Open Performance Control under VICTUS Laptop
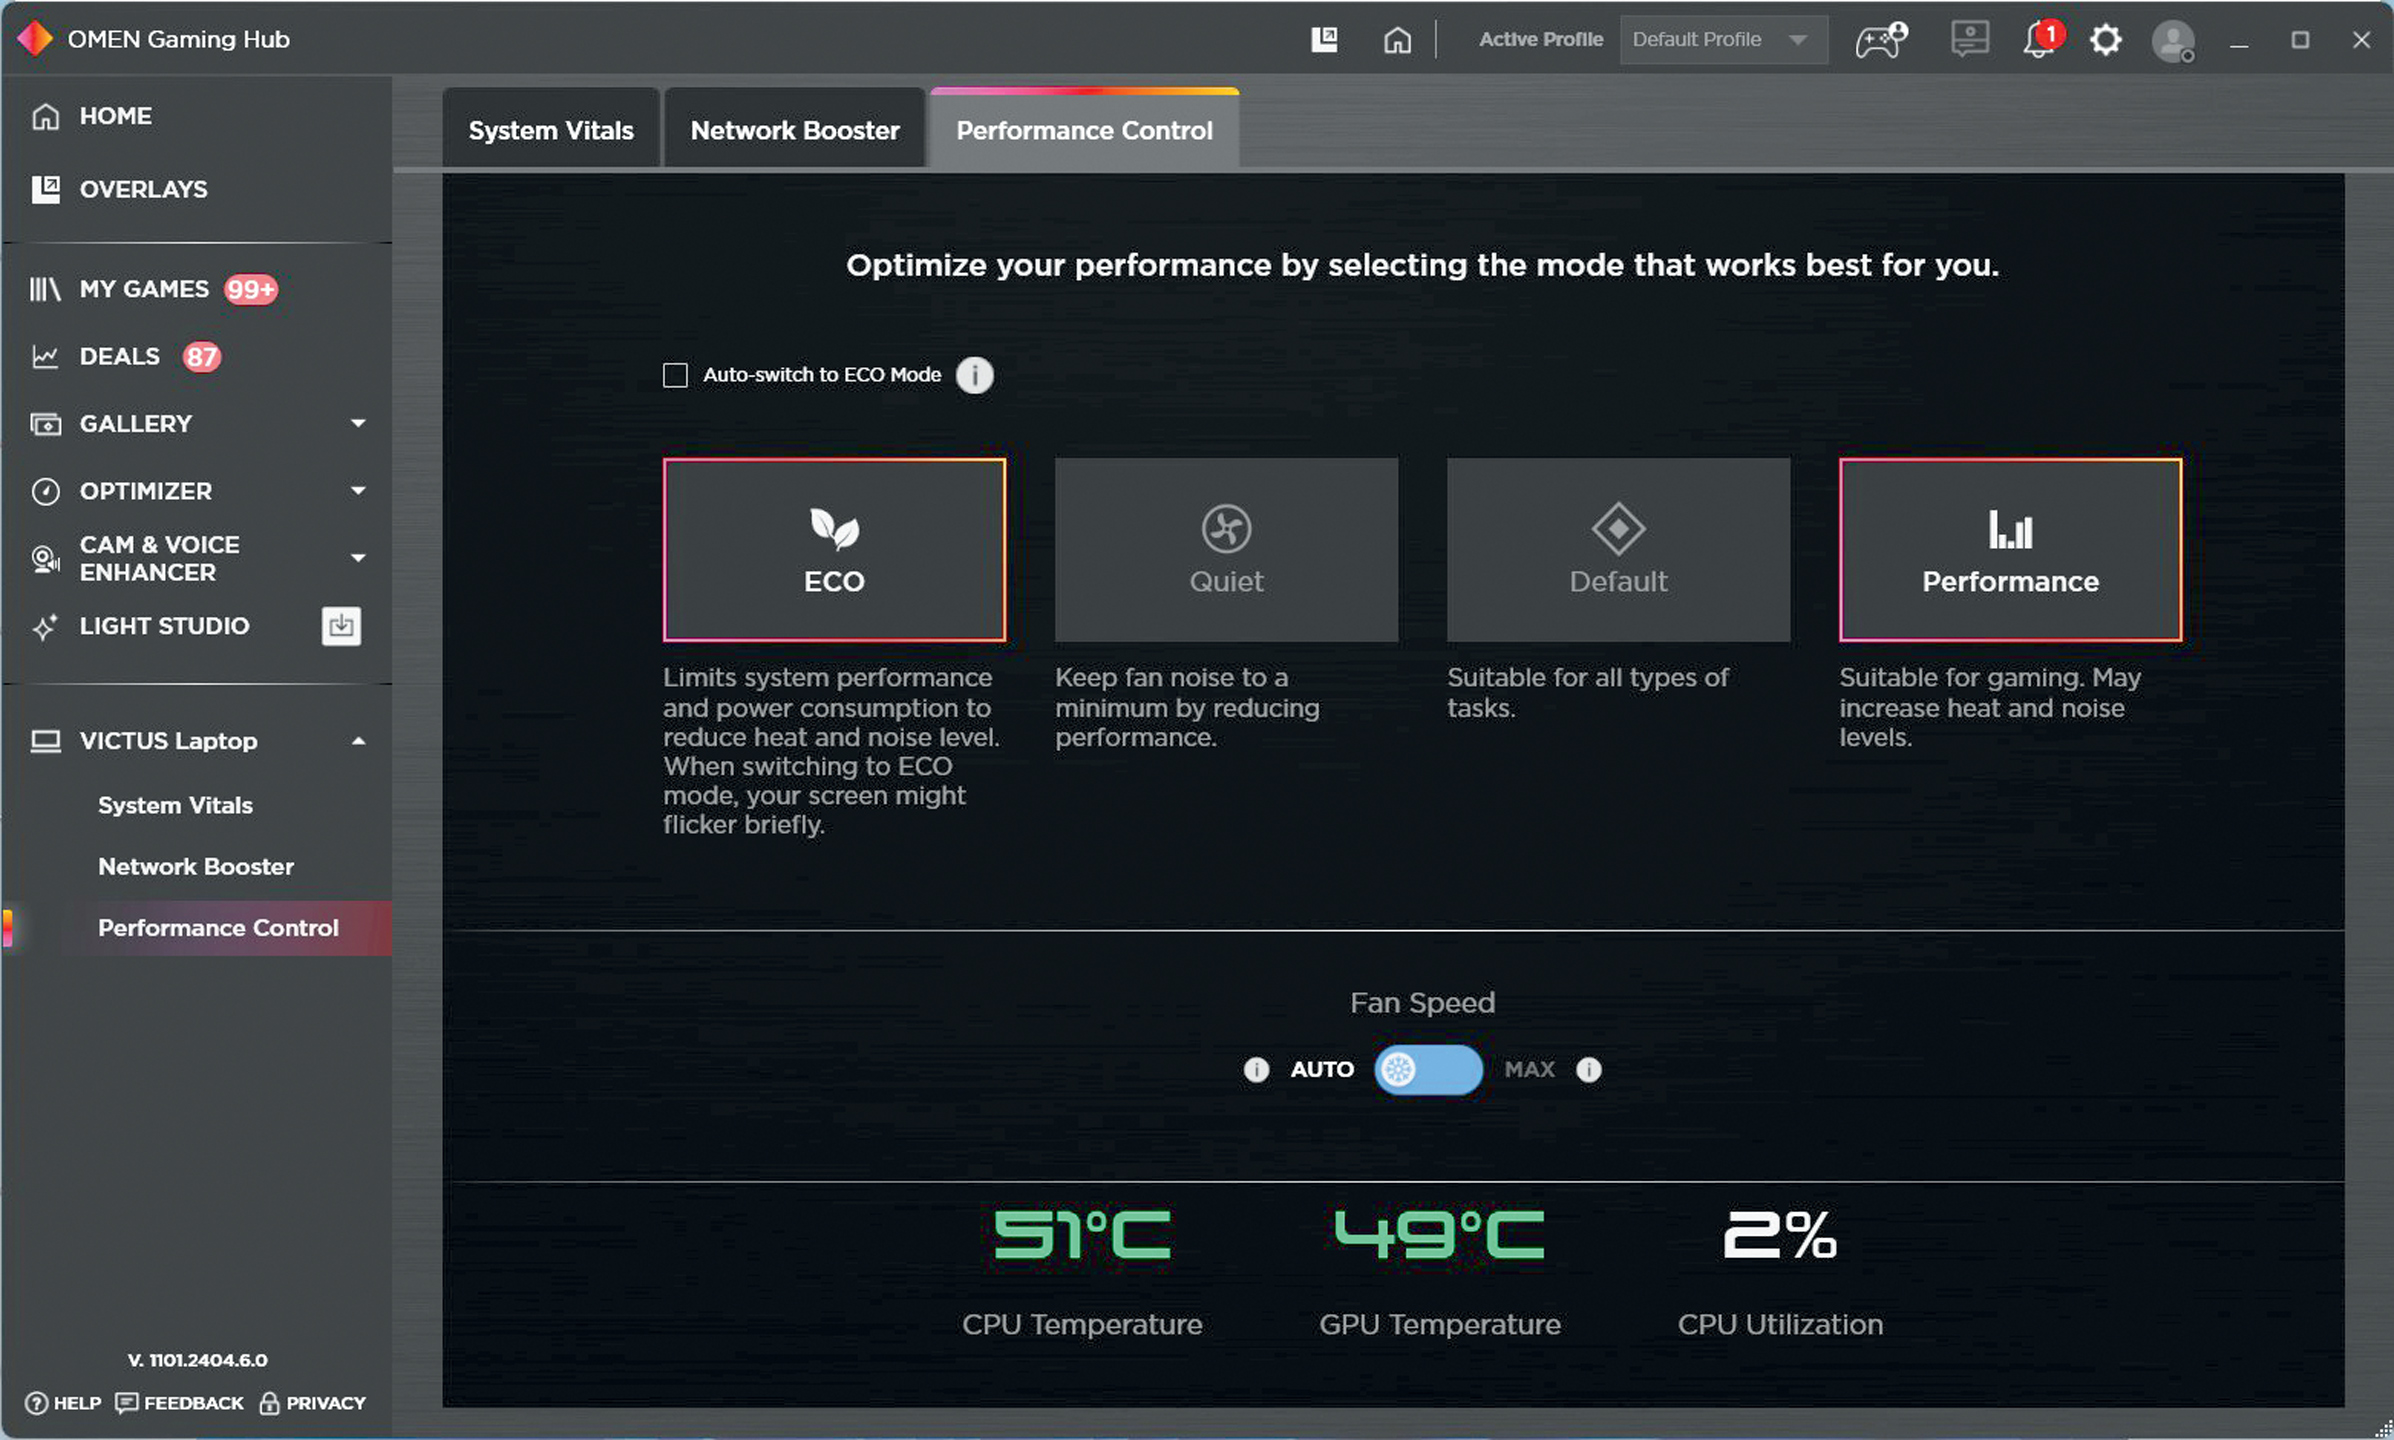Screen dimensions: 2394x1440 [x=218, y=928]
